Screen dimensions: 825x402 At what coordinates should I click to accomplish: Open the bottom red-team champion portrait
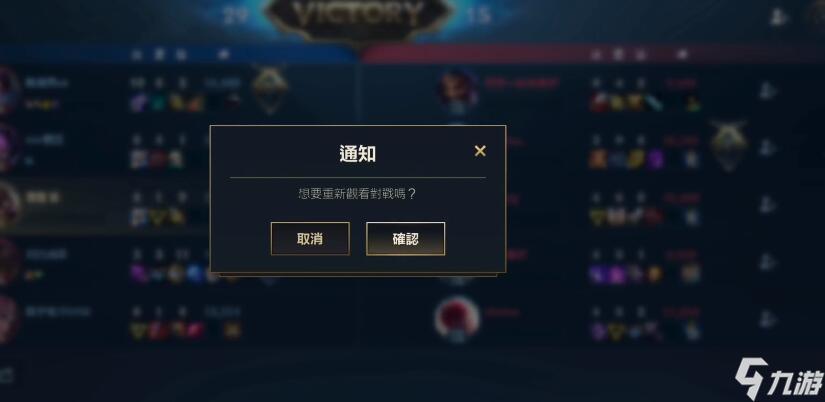pyautogui.click(x=457, y=319)
